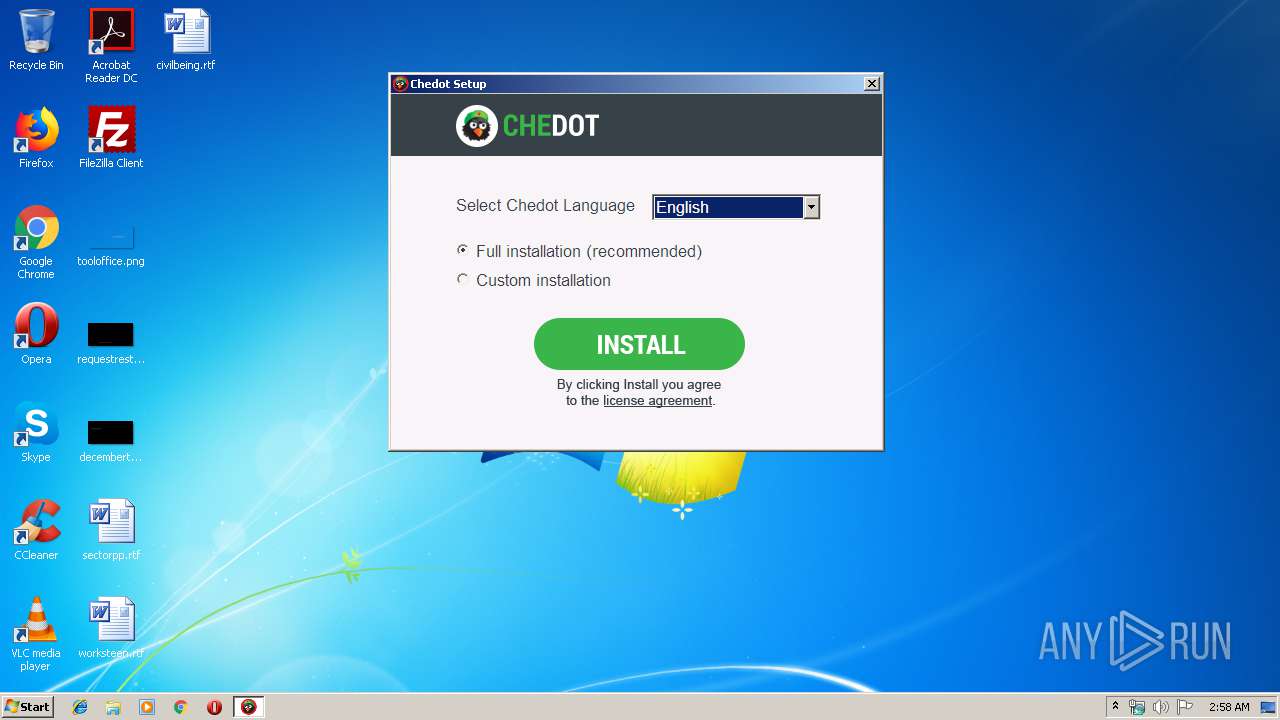Launch Firefox from the desktop
The height and width of the screenshot is (720, 1280).
36,138
